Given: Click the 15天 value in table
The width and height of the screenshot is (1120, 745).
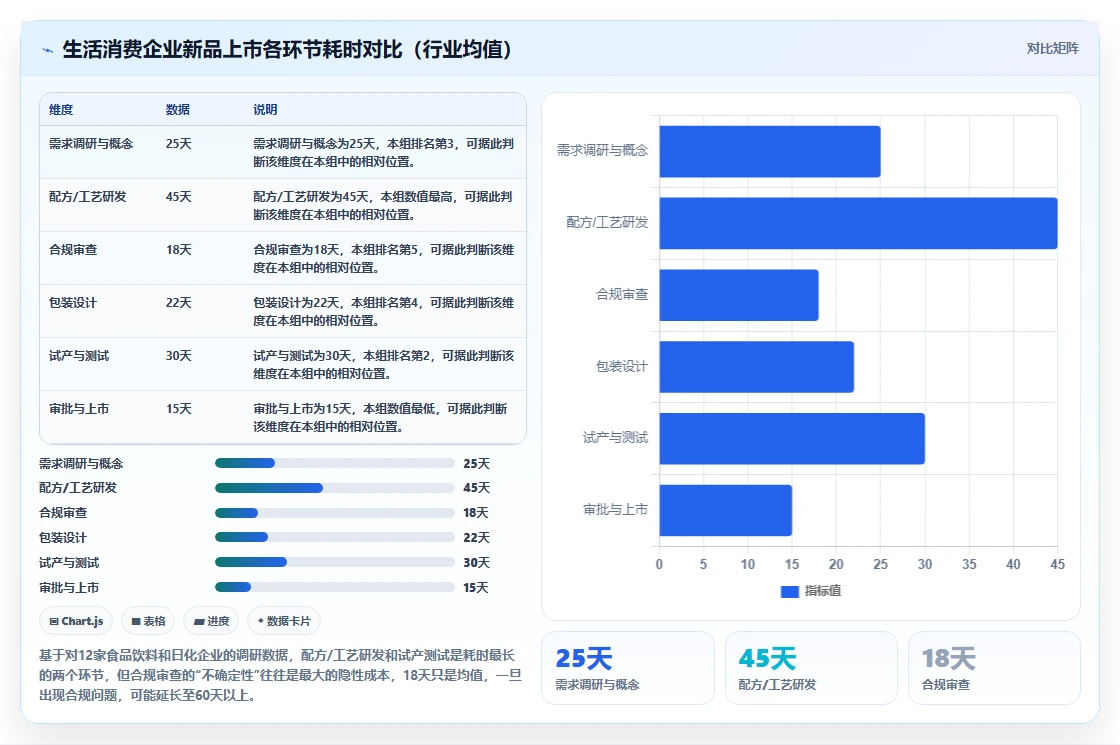Looking at the screenshot, I should [179, 409].
